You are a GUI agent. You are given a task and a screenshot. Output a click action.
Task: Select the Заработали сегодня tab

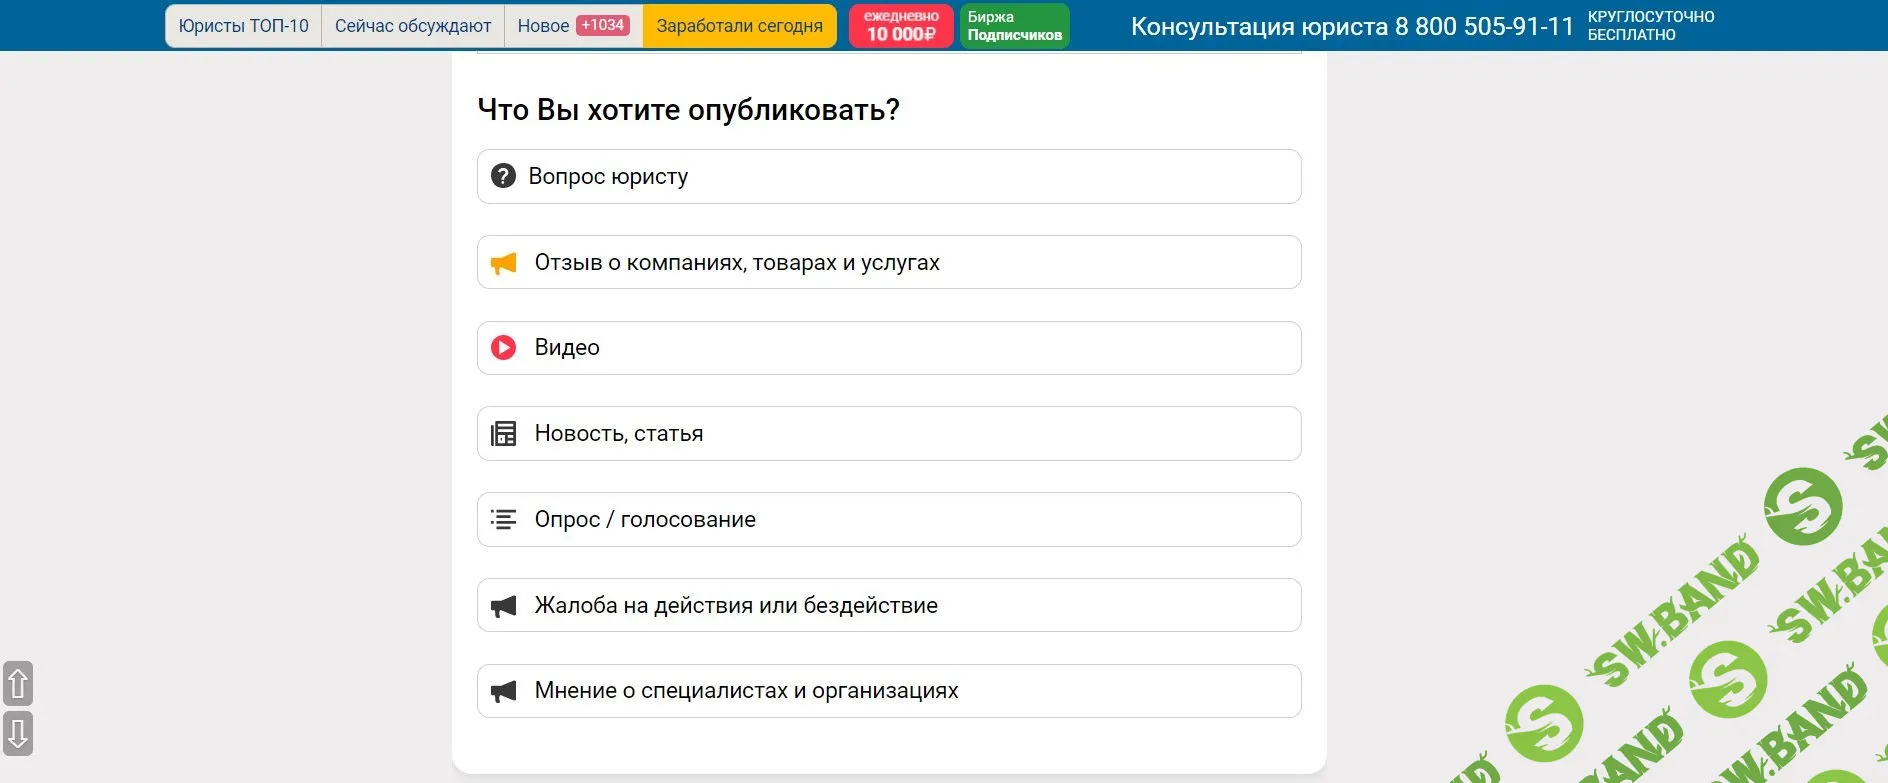[x=740, y=26]
